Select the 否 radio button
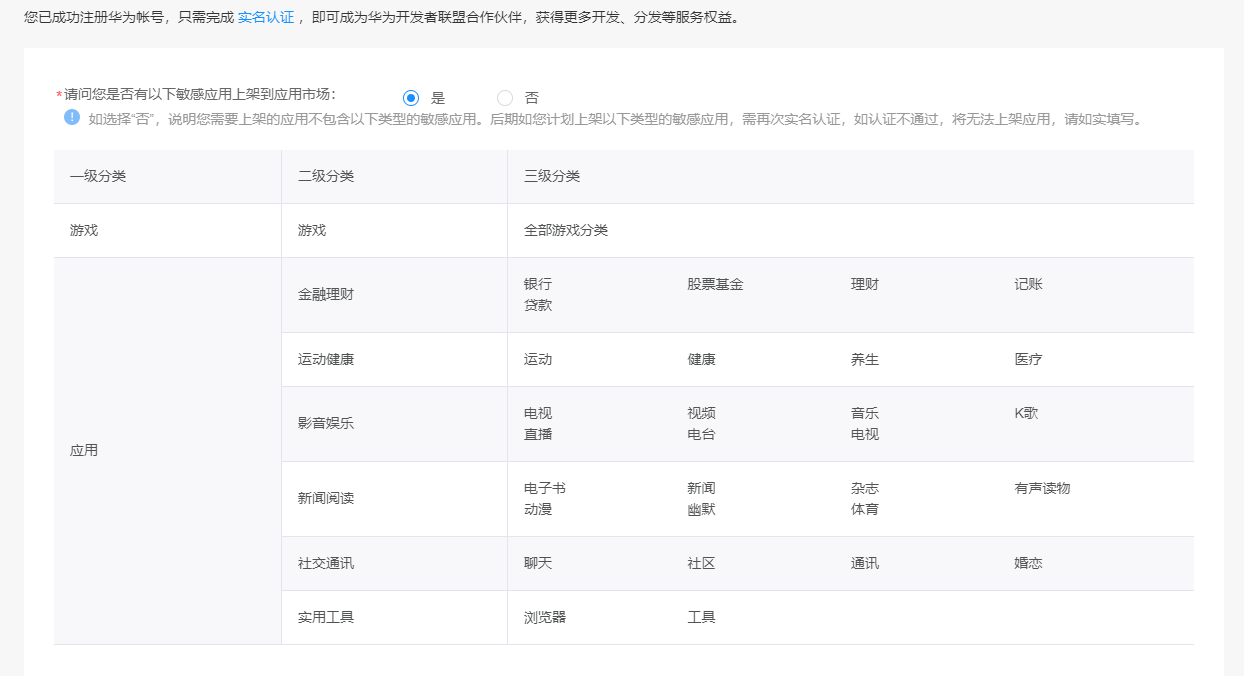 pyautogui.click(x=505, y=98)
